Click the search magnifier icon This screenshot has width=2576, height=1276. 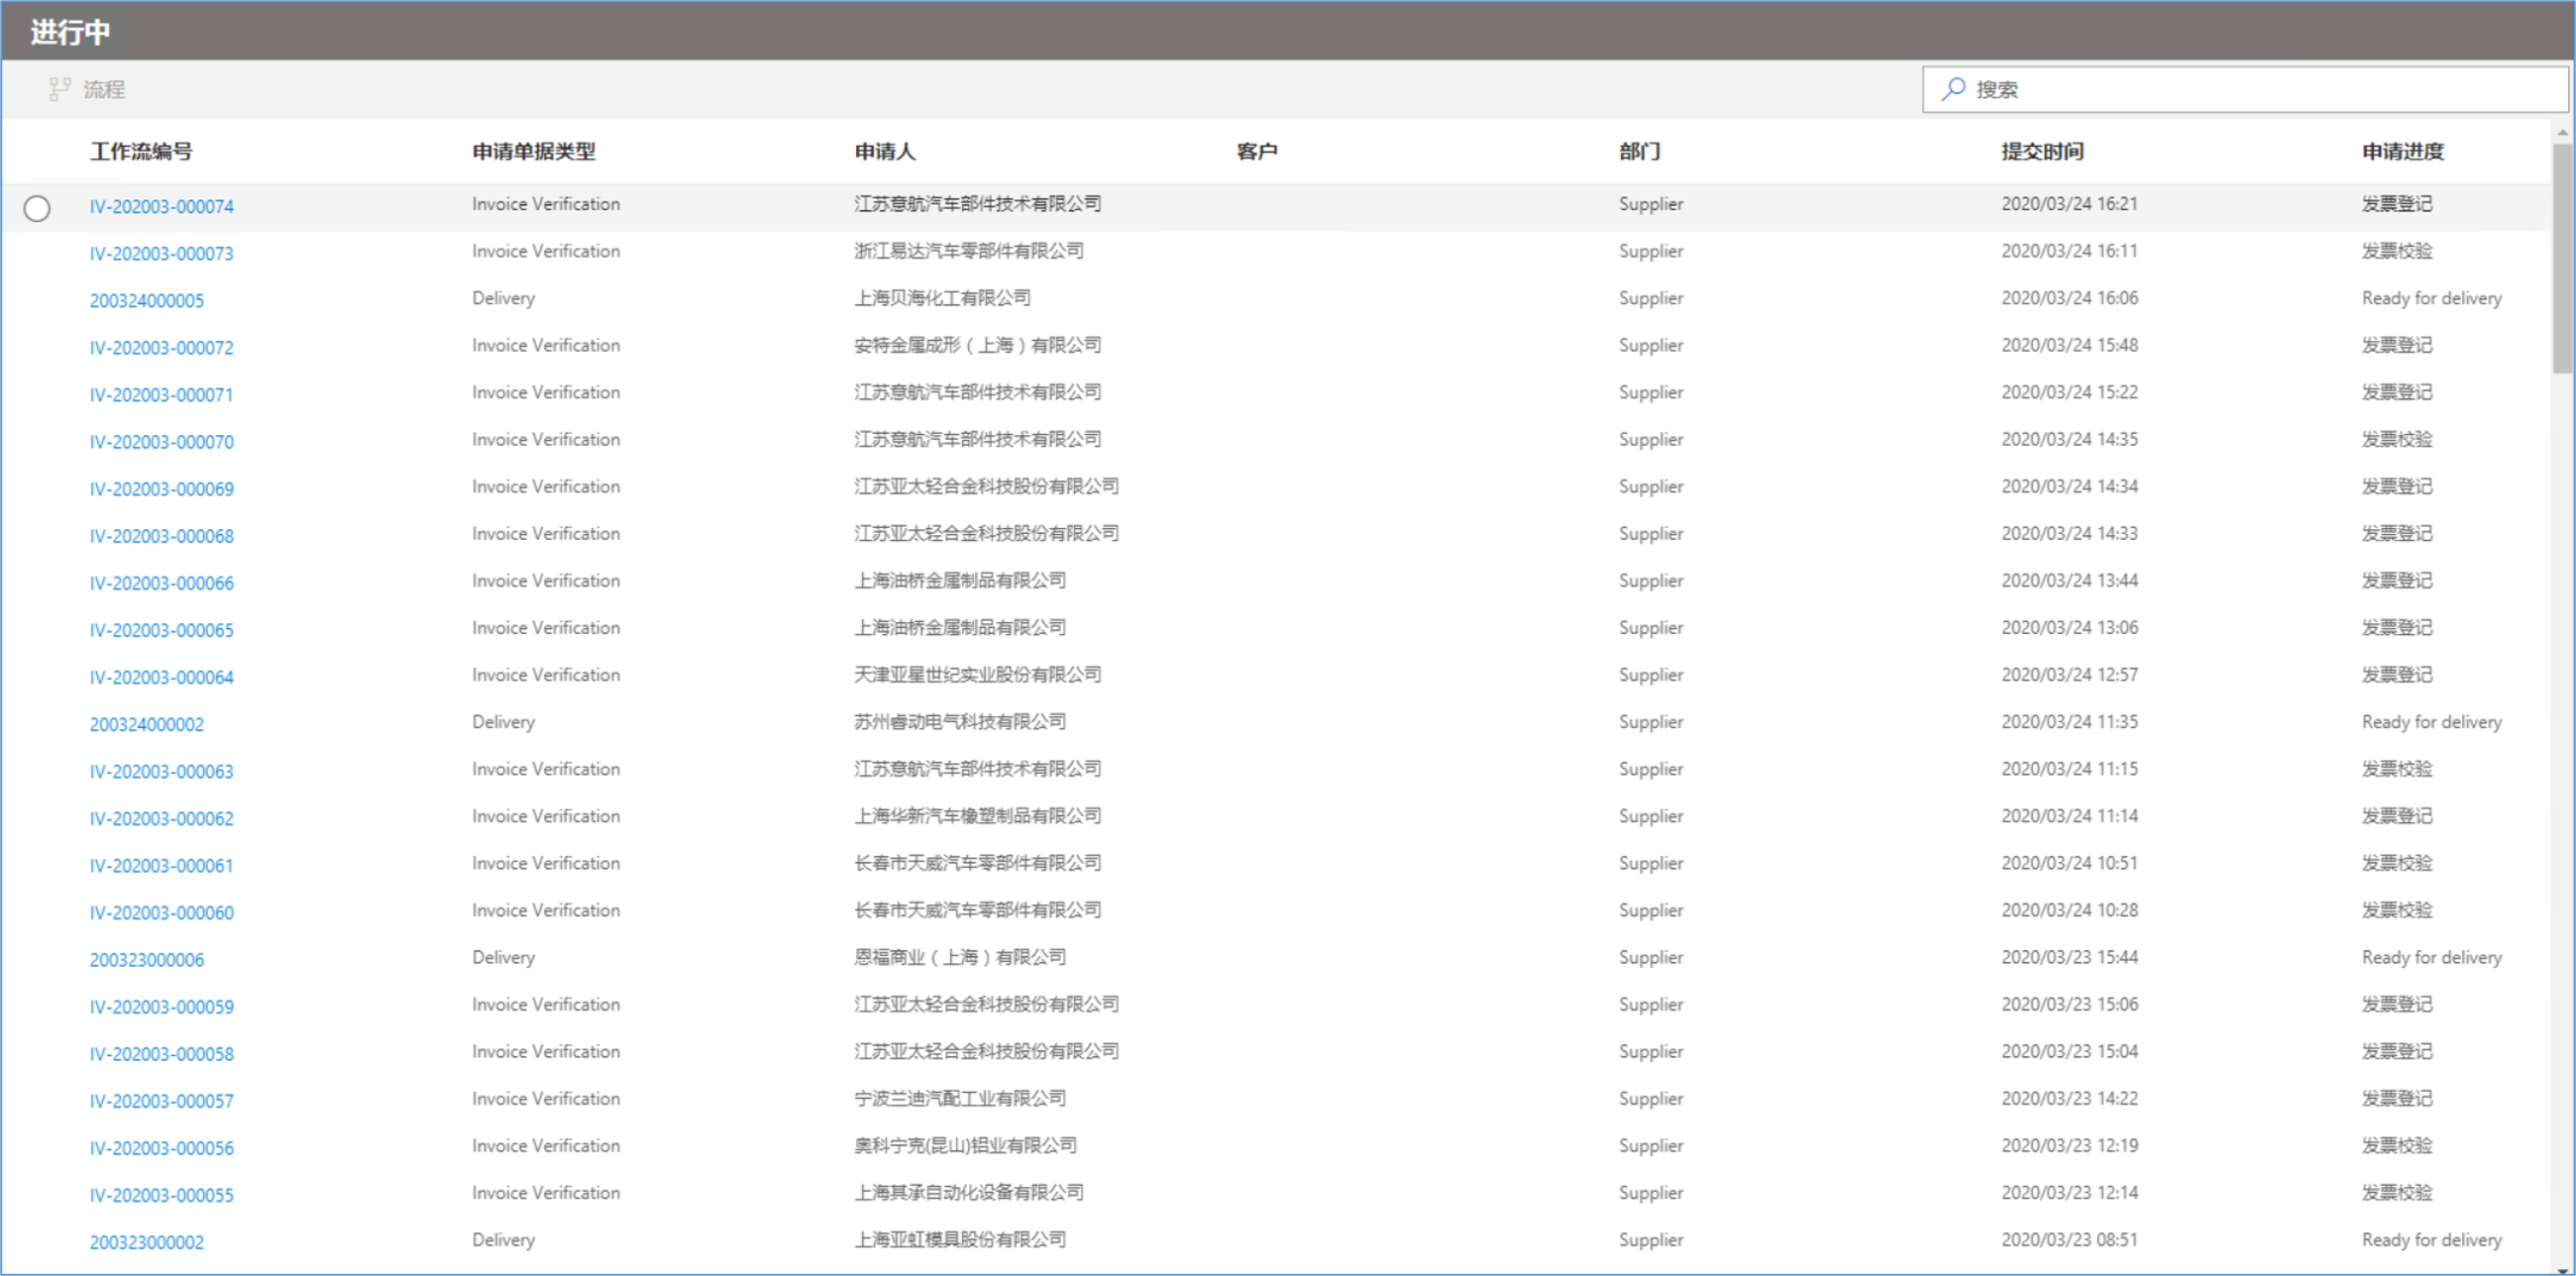(1953, 89)
